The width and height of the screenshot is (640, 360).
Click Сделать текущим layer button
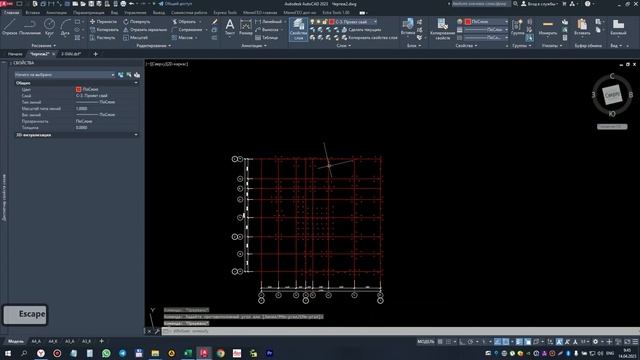361,29
